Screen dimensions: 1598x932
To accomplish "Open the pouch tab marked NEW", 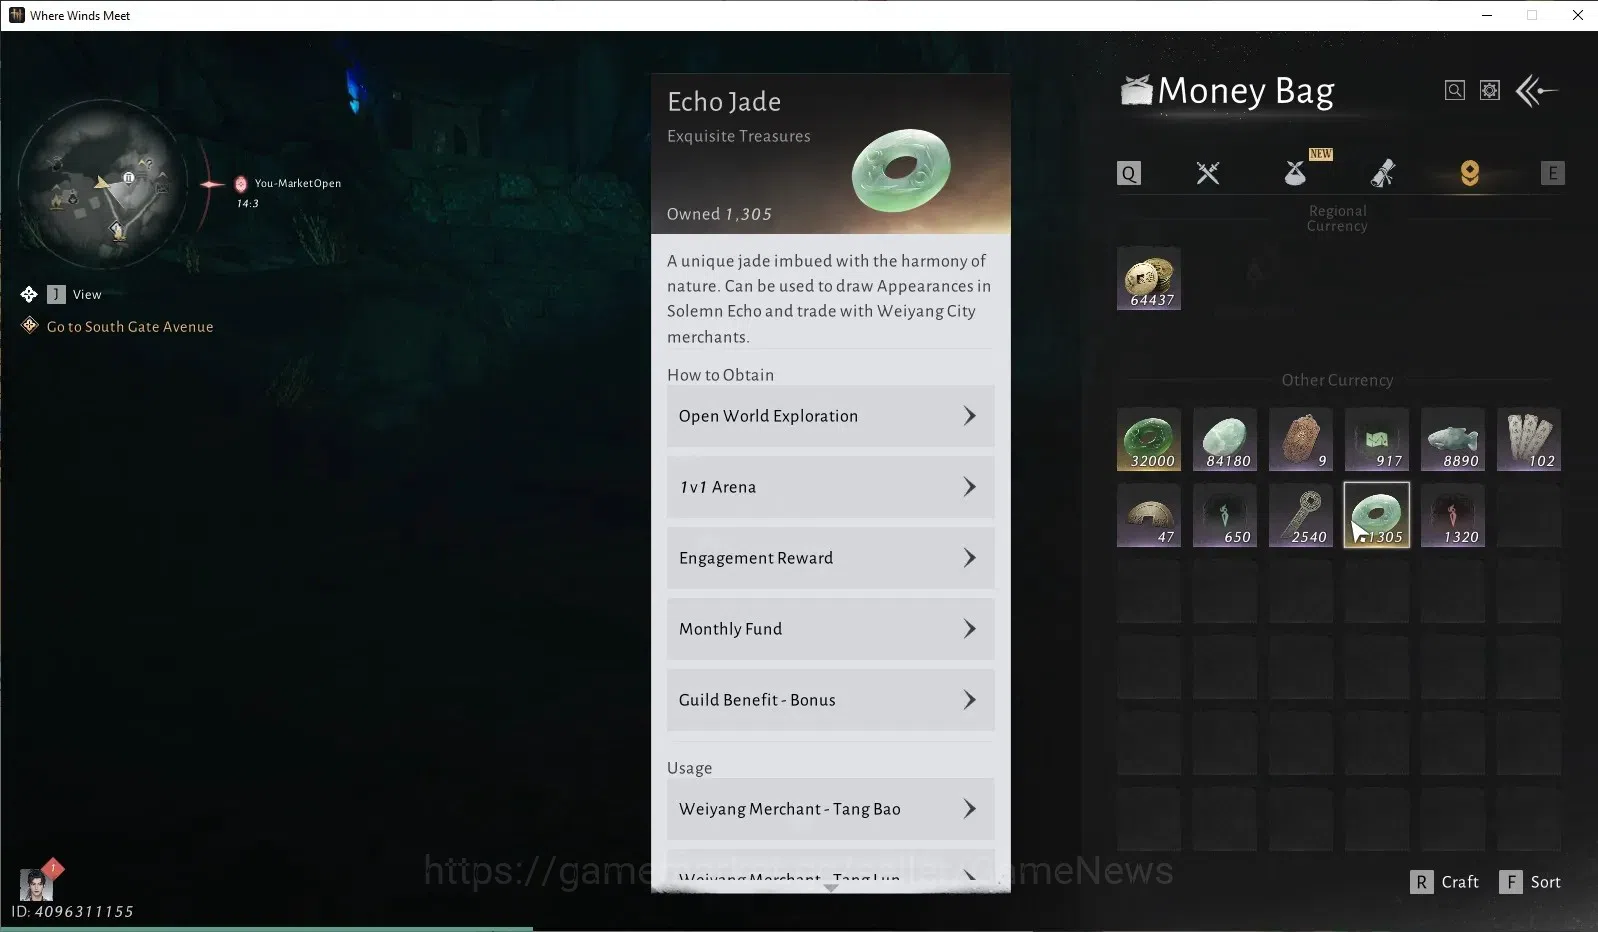I will coord(1296,173).
